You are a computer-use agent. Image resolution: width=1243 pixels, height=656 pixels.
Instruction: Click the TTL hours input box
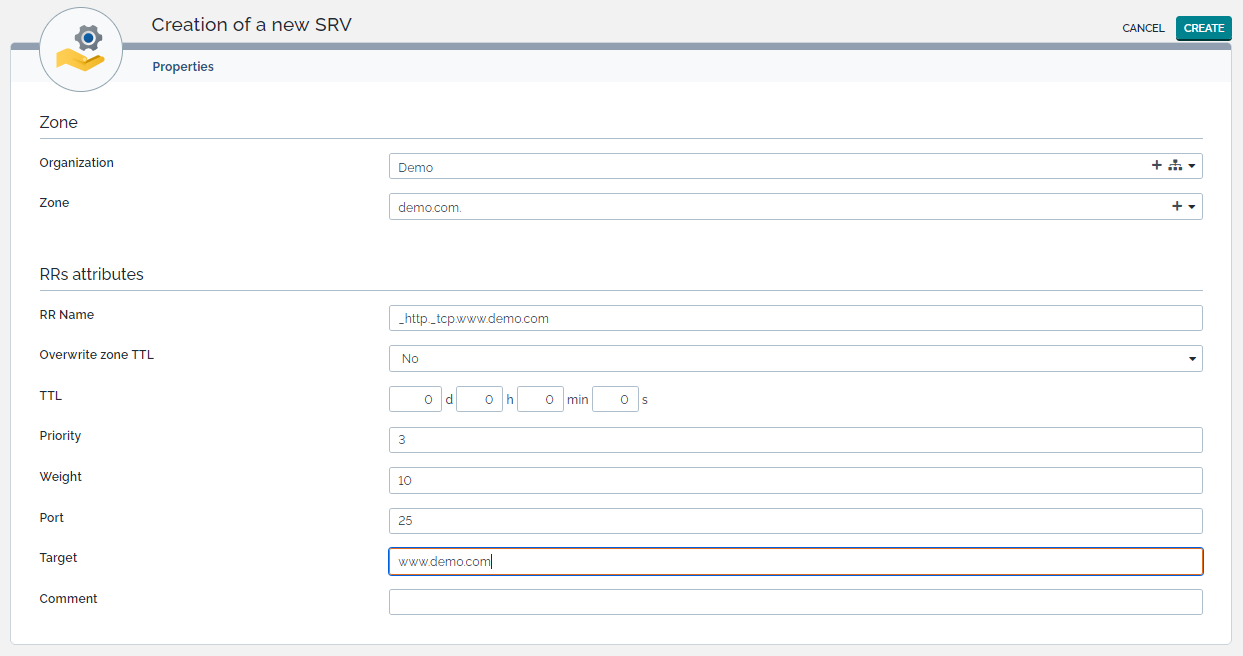pos(479,399)
